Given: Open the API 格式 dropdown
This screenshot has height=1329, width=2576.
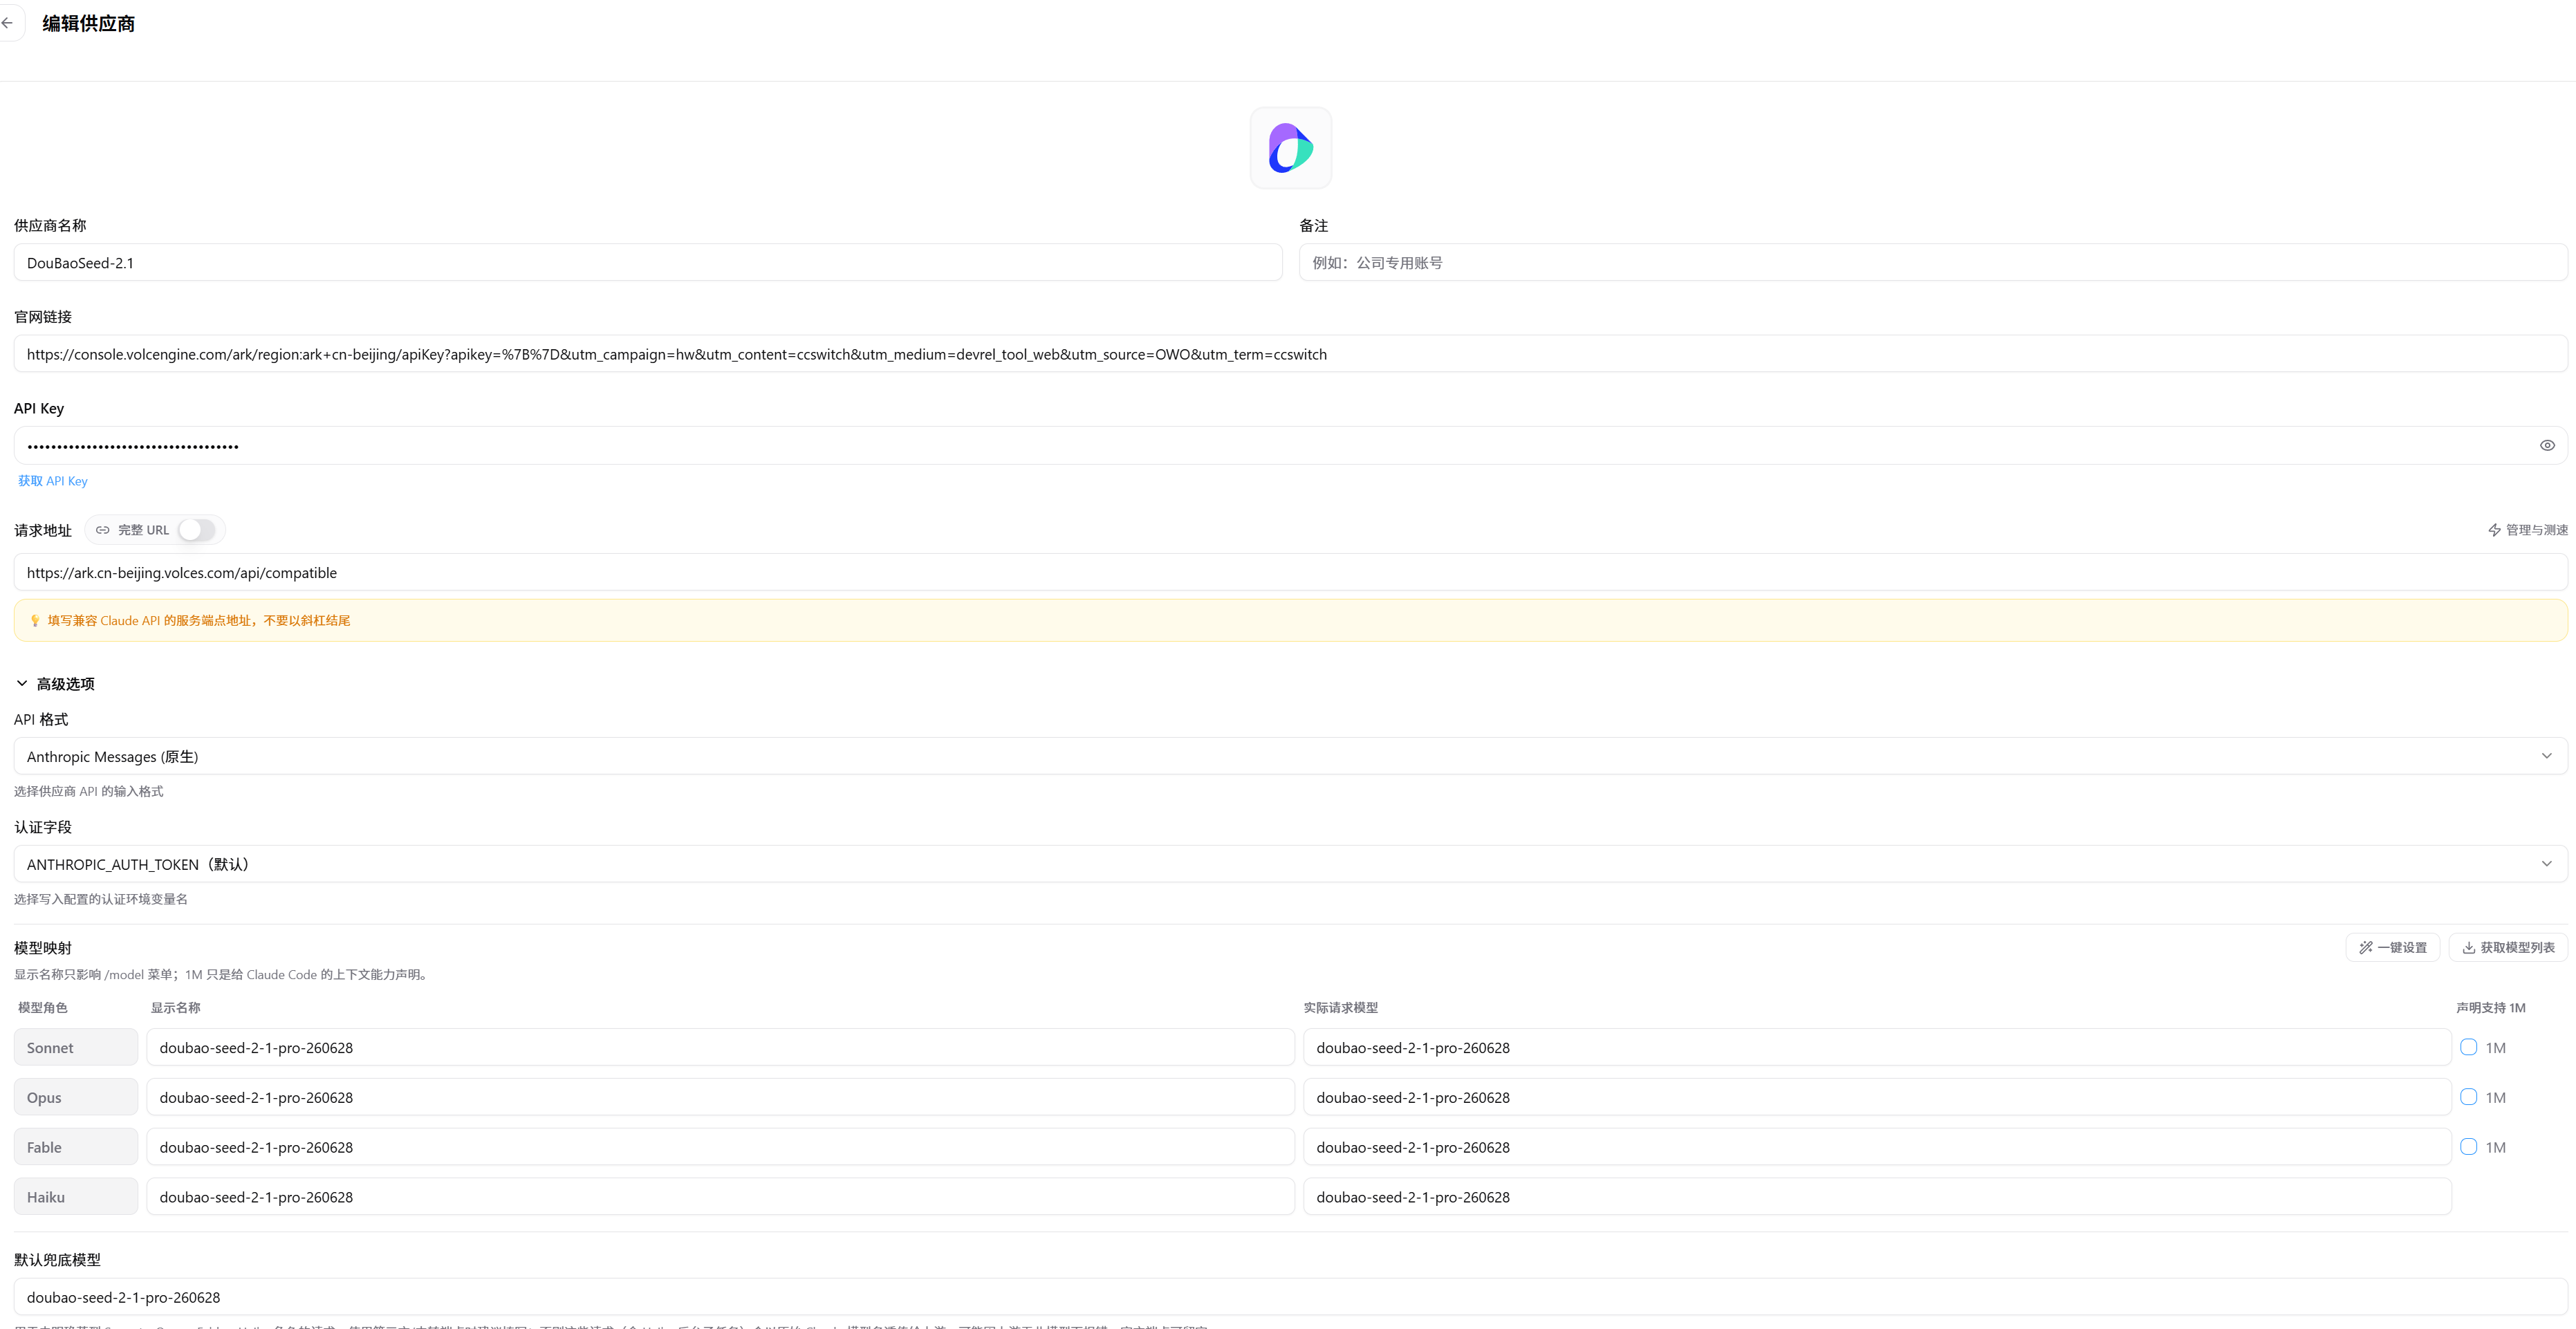Looking at the screenshot, I should coord(1290,756).
